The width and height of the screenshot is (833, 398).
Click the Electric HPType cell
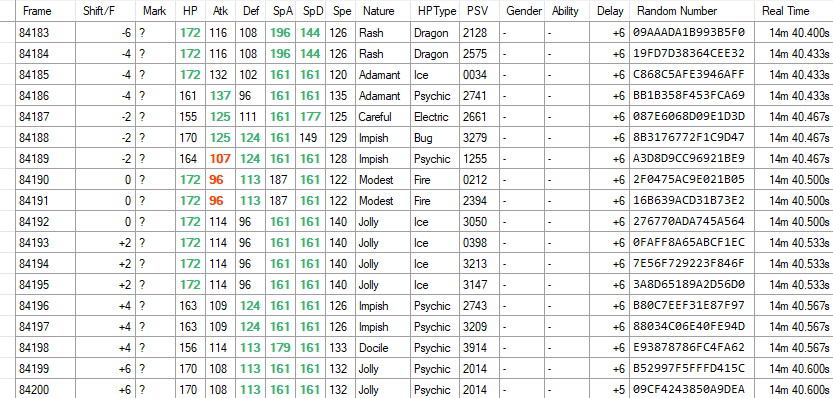click(435, 117)
